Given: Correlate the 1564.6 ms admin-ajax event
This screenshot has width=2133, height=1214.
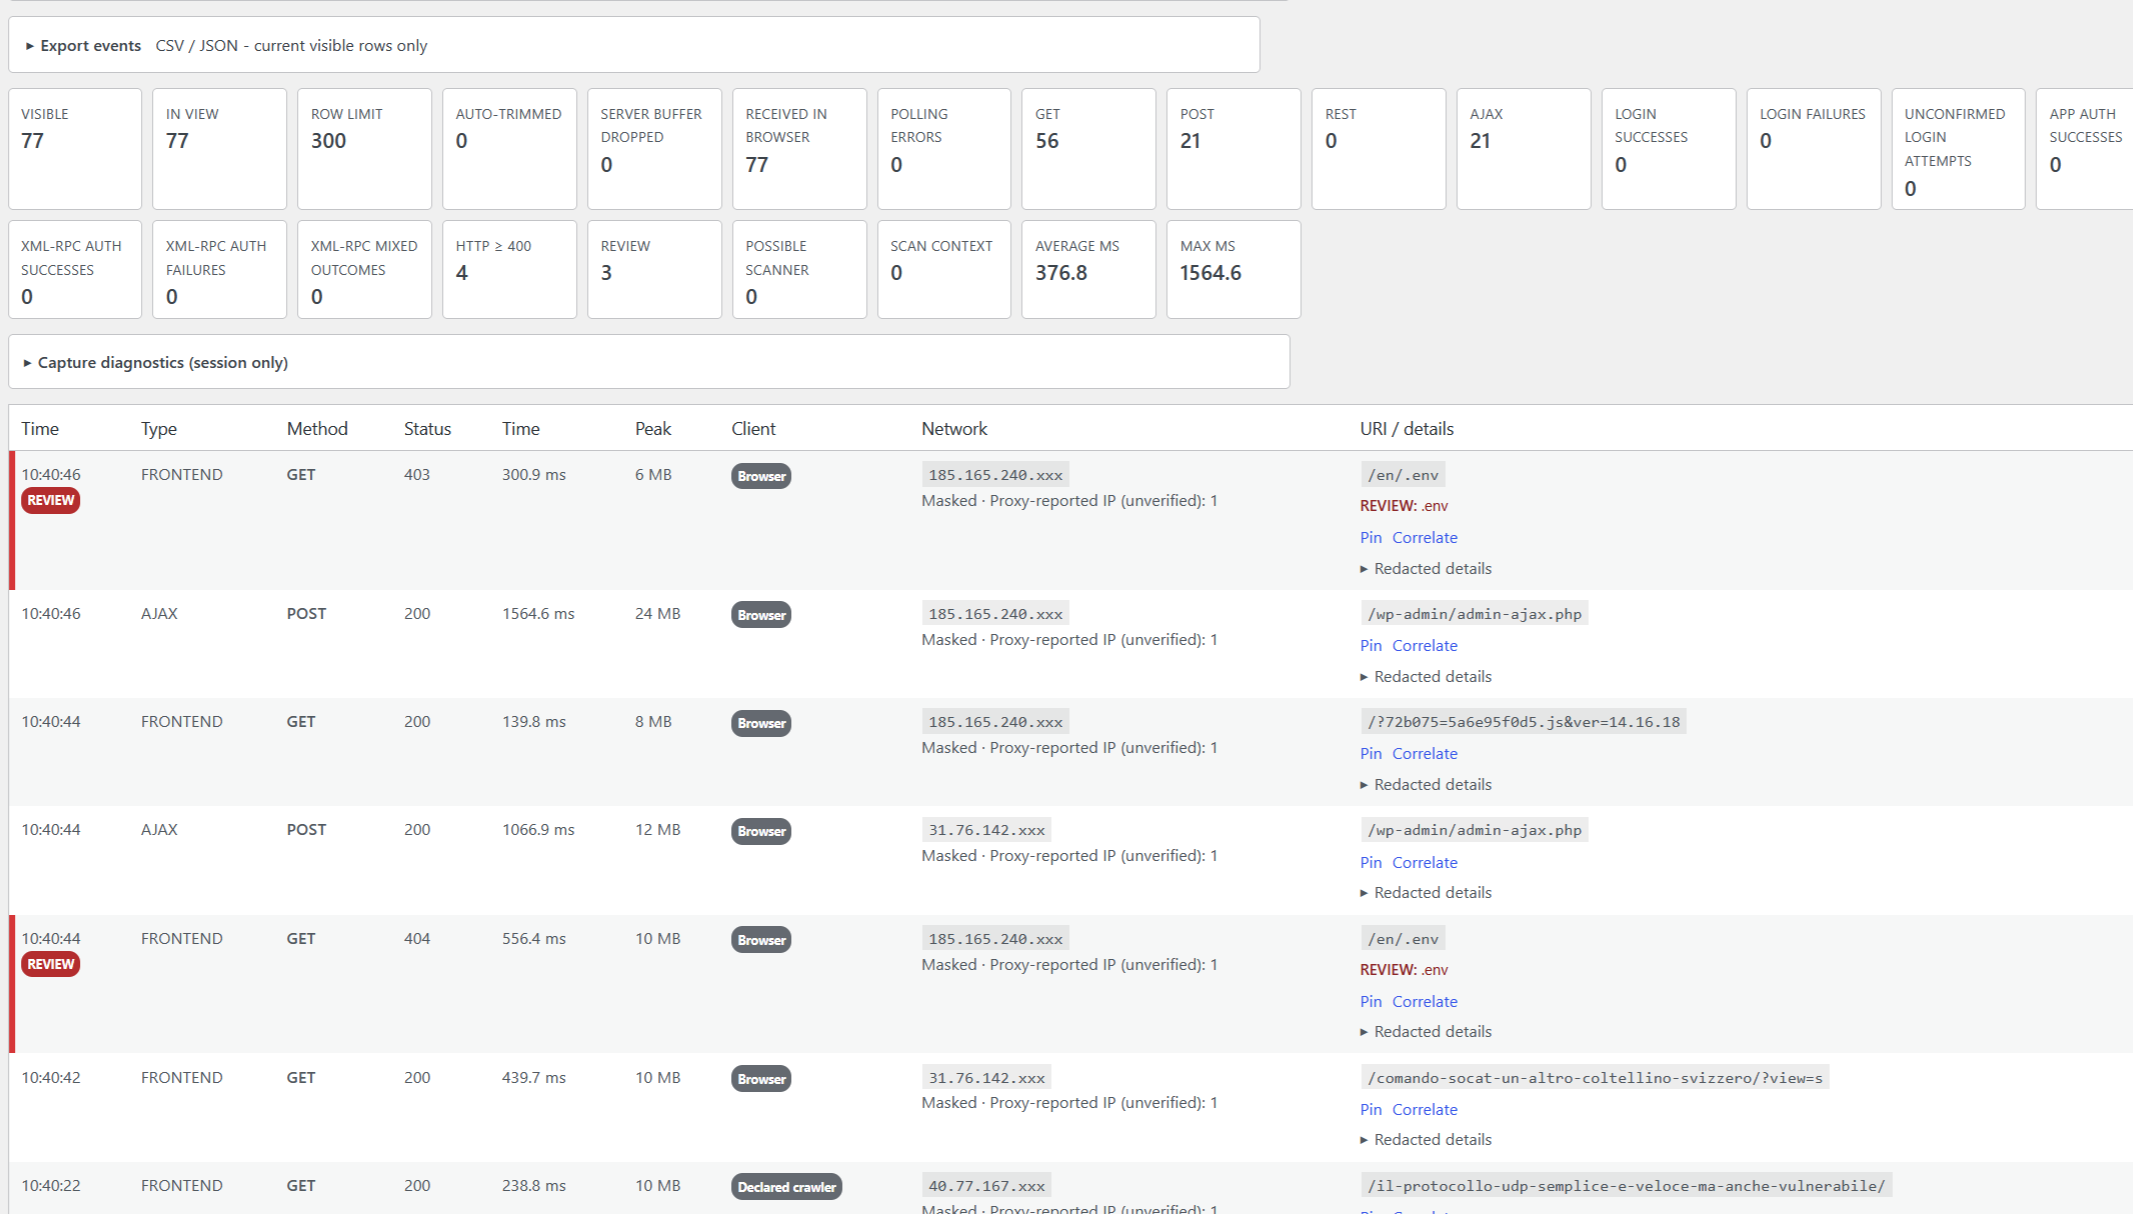Looking at the screenshot, I should point(1424,645).
